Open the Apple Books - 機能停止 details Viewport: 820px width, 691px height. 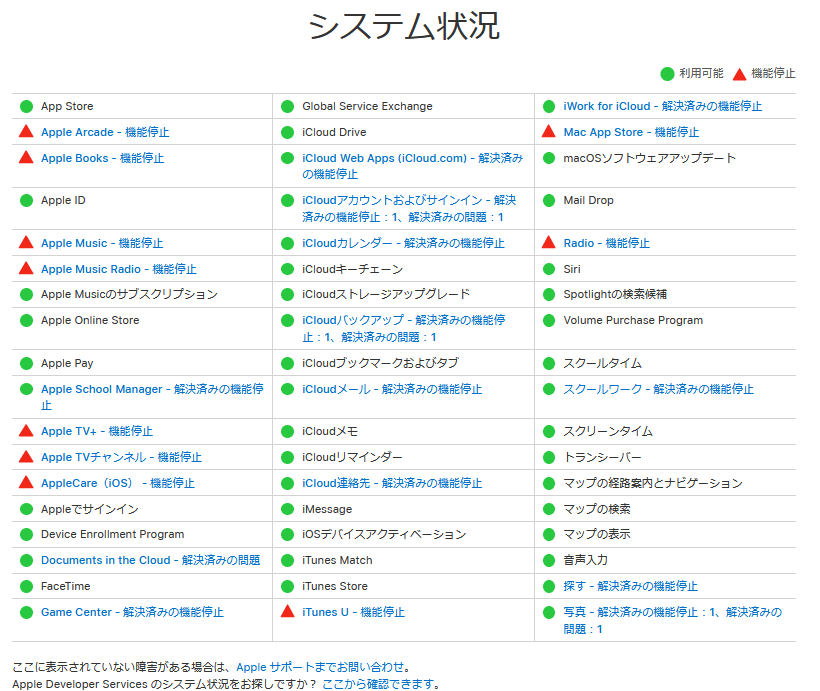point(102,158)
